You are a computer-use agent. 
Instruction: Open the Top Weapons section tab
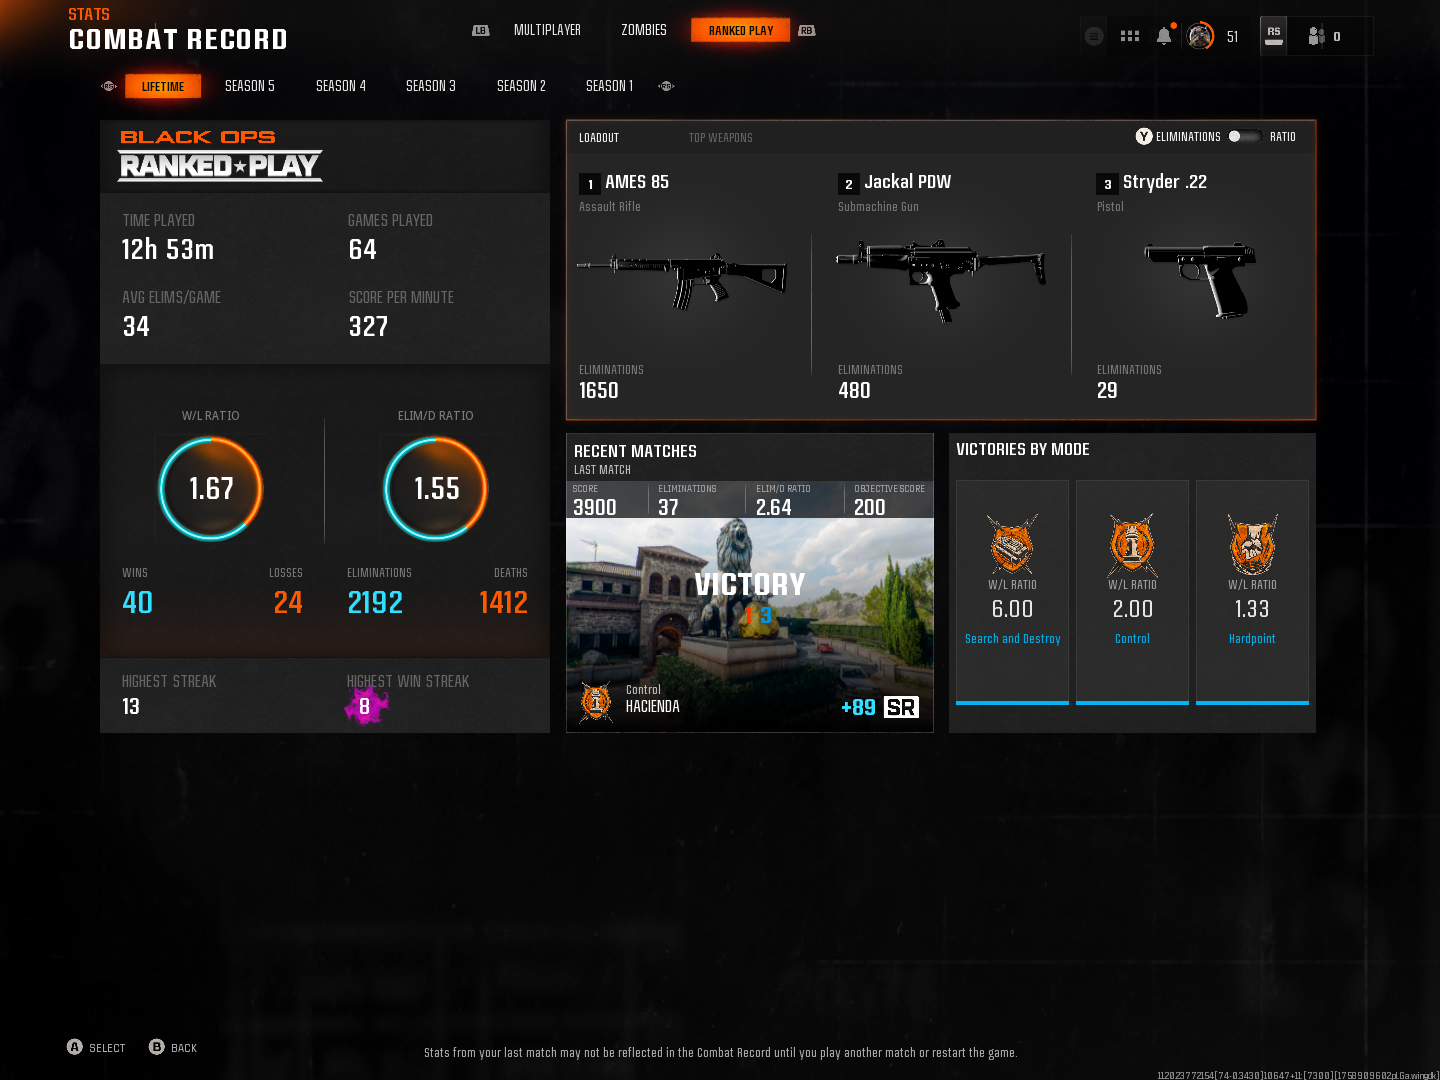coord(721,138)
